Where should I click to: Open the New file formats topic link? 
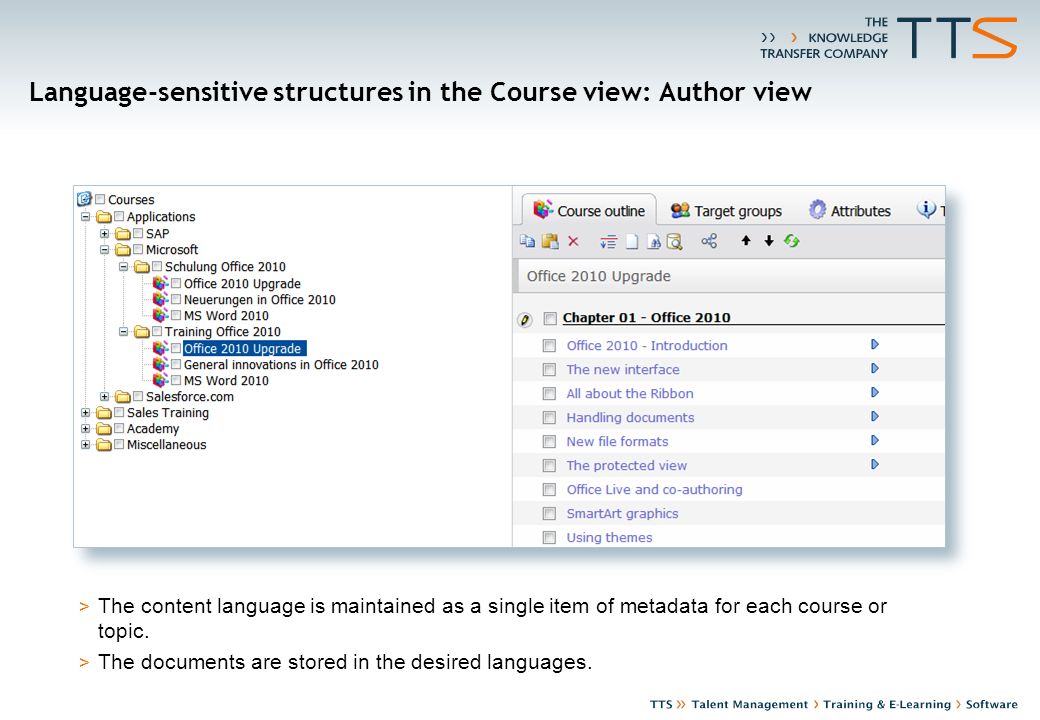pyautogui.click(x=617, y=442)
